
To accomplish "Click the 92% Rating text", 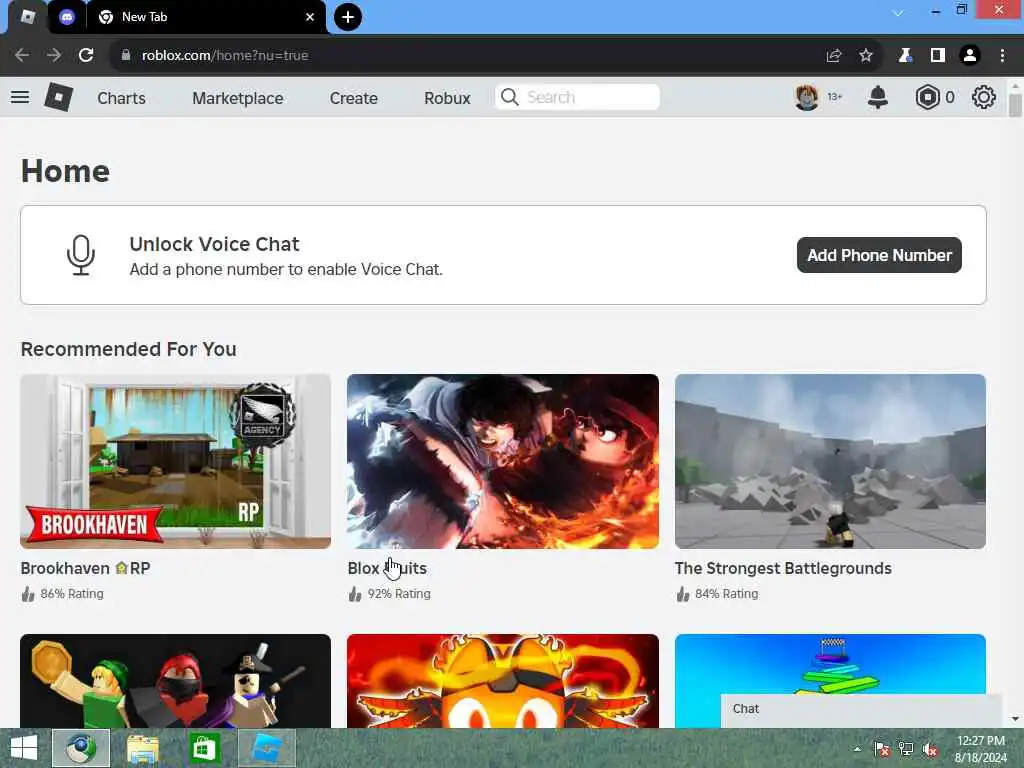I will (399, 594).
